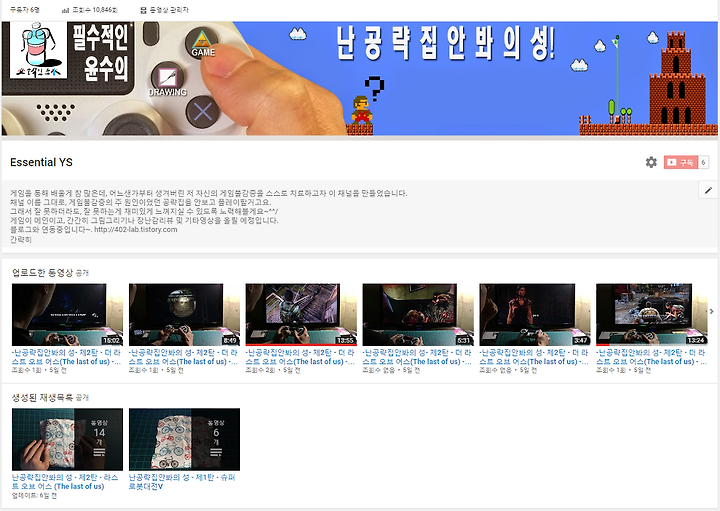This screenshot has width=720, height=511.
Task: Click title link under the 5:31 video
Action: click(417, 357)
